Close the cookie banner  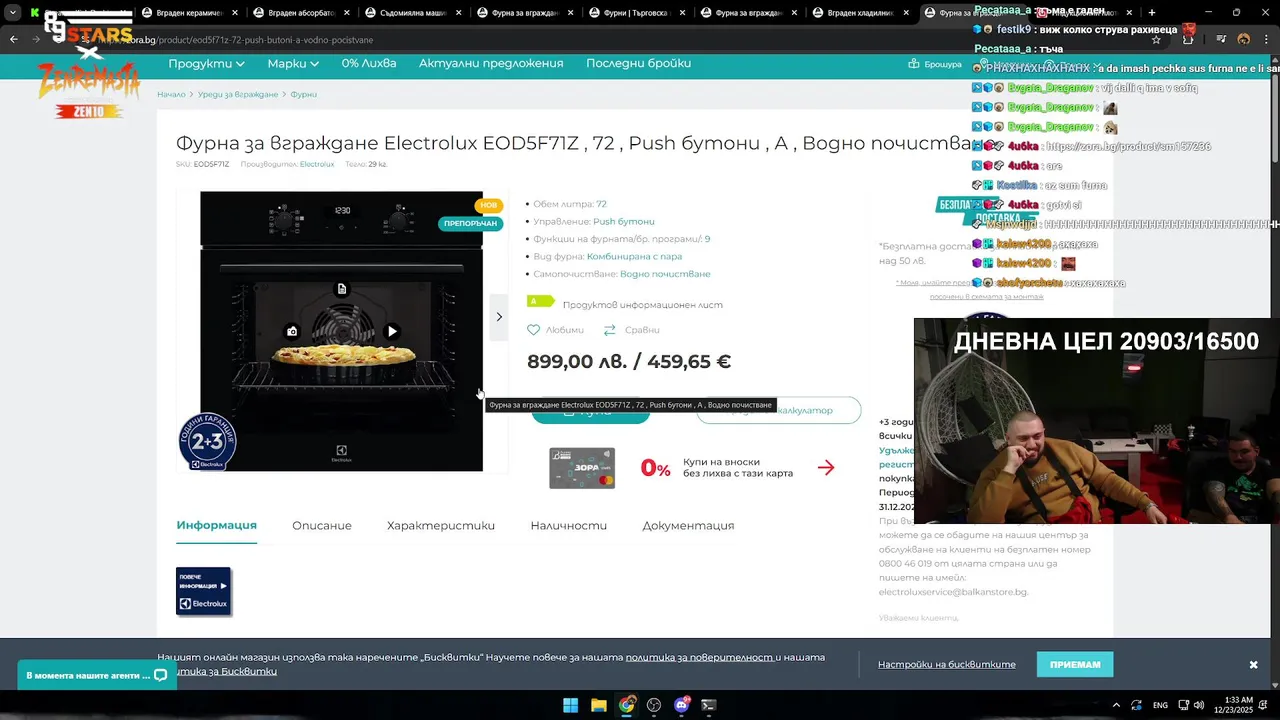[x=1253, y=665]
